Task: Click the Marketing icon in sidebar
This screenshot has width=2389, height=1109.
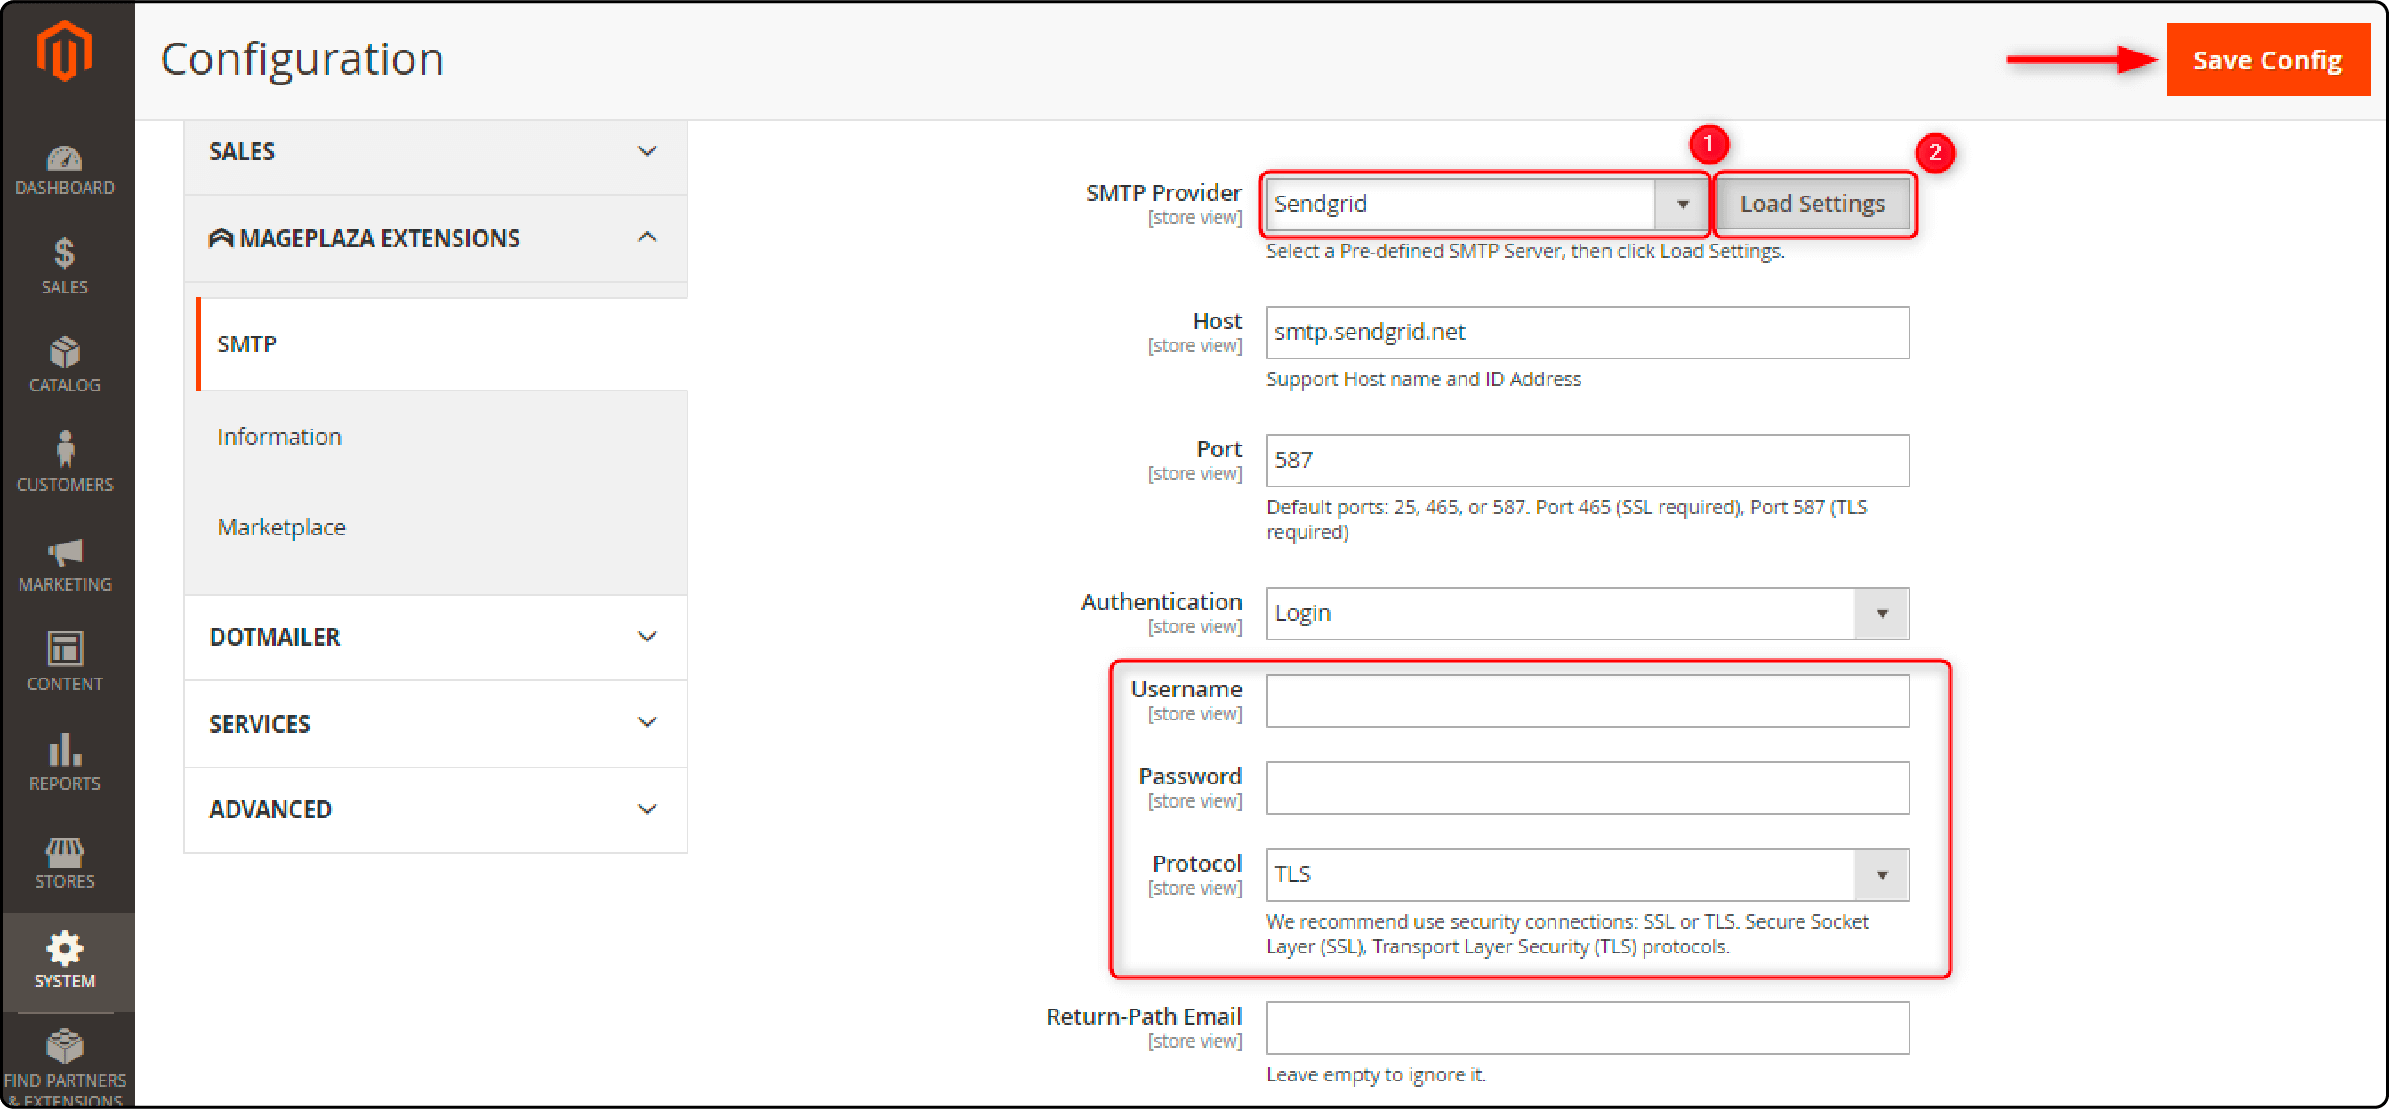Action: pyautogui.click(x=67, y=556)
